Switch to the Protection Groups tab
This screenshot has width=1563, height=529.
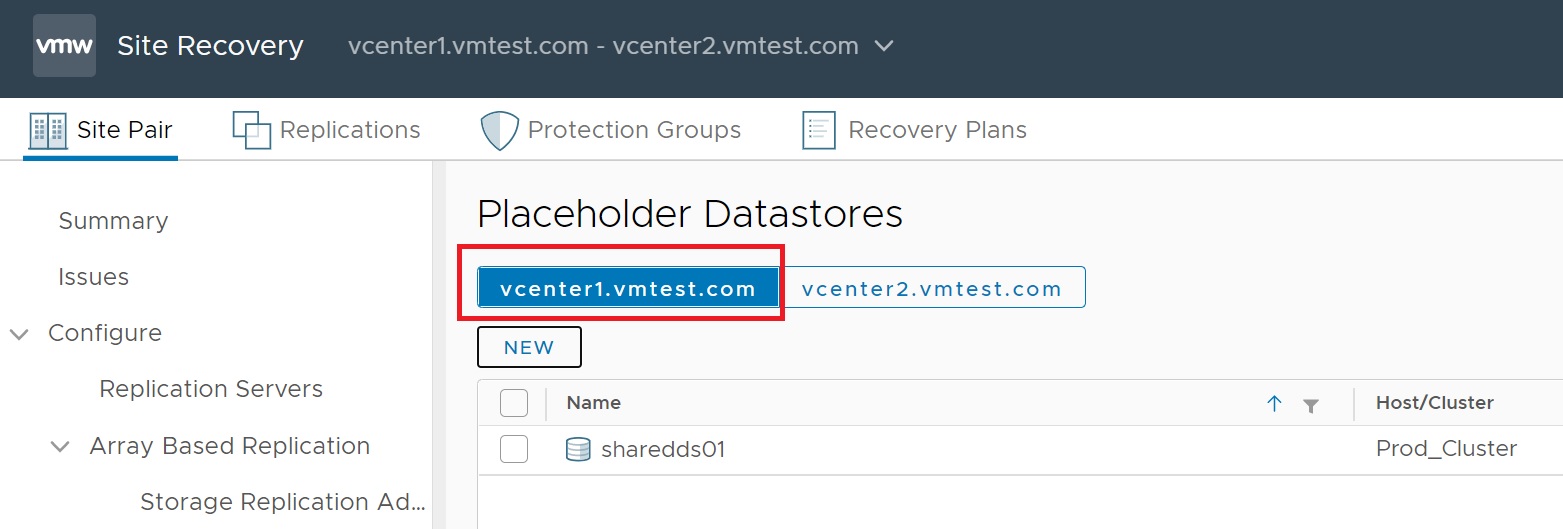pyautogui.click(x=634, y=130)
